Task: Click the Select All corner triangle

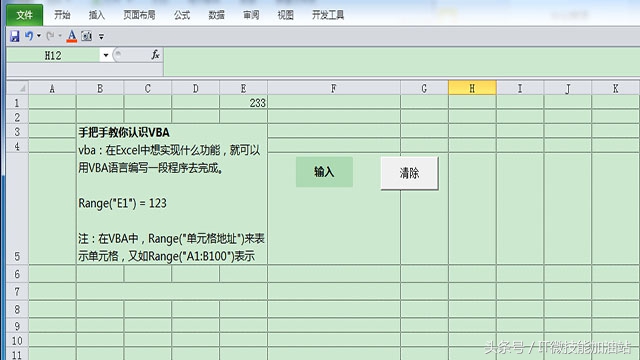Action: coord(18,88)
